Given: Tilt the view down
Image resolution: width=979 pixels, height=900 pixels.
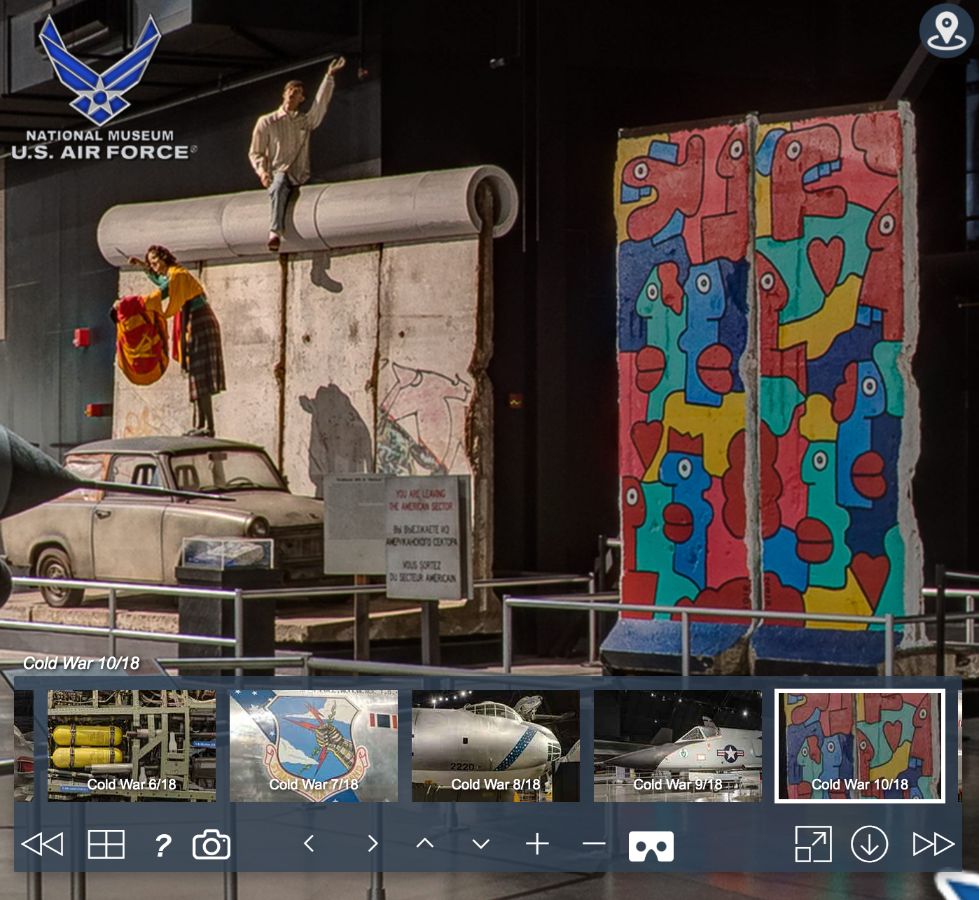Looking at the screenshot, I should tap(481, 844).
